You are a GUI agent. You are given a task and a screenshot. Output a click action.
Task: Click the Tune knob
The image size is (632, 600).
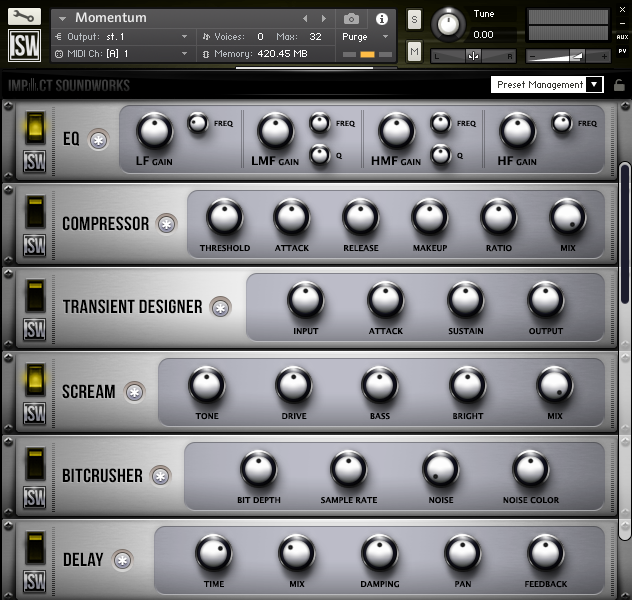pos(448,24)
